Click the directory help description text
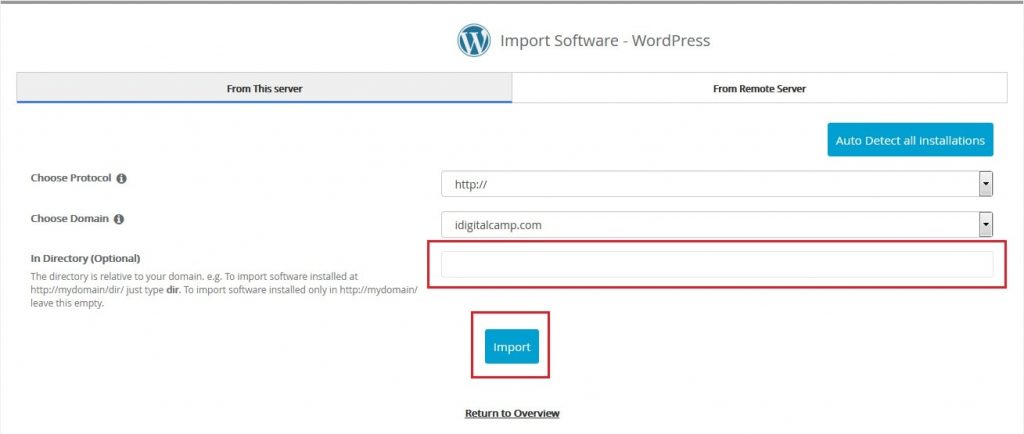The height and width of the screenshot is (434, 1024). coord(224,290)
